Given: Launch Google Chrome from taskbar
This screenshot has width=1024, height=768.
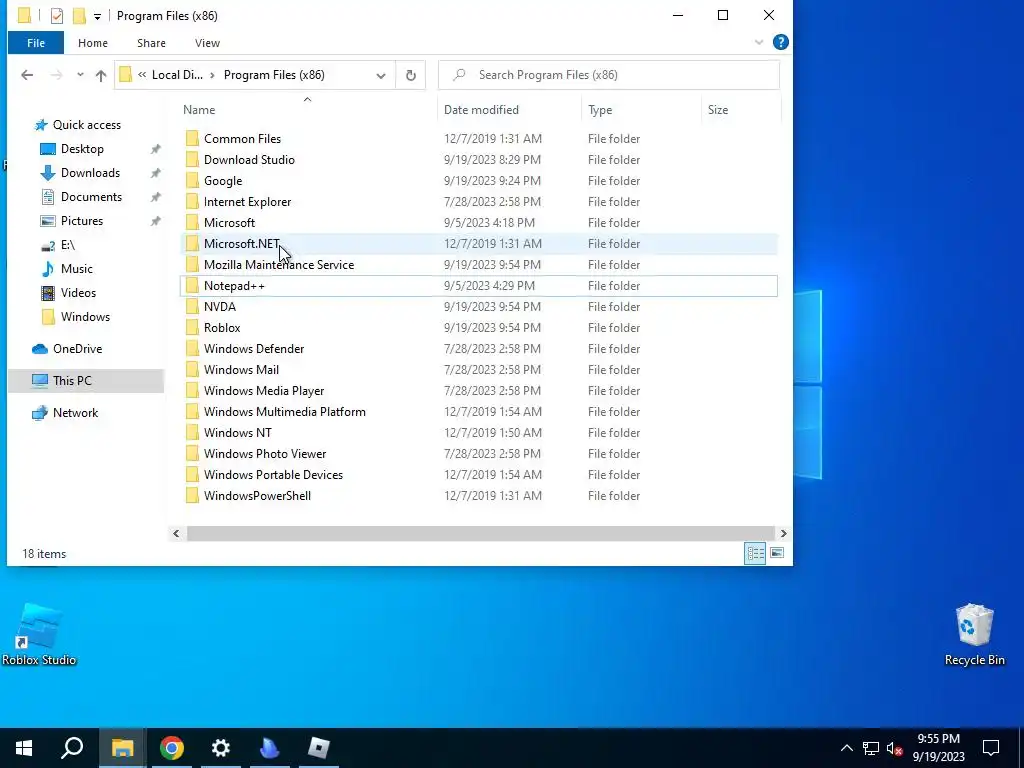Looking at the screenshot, I should pos(172,748).
